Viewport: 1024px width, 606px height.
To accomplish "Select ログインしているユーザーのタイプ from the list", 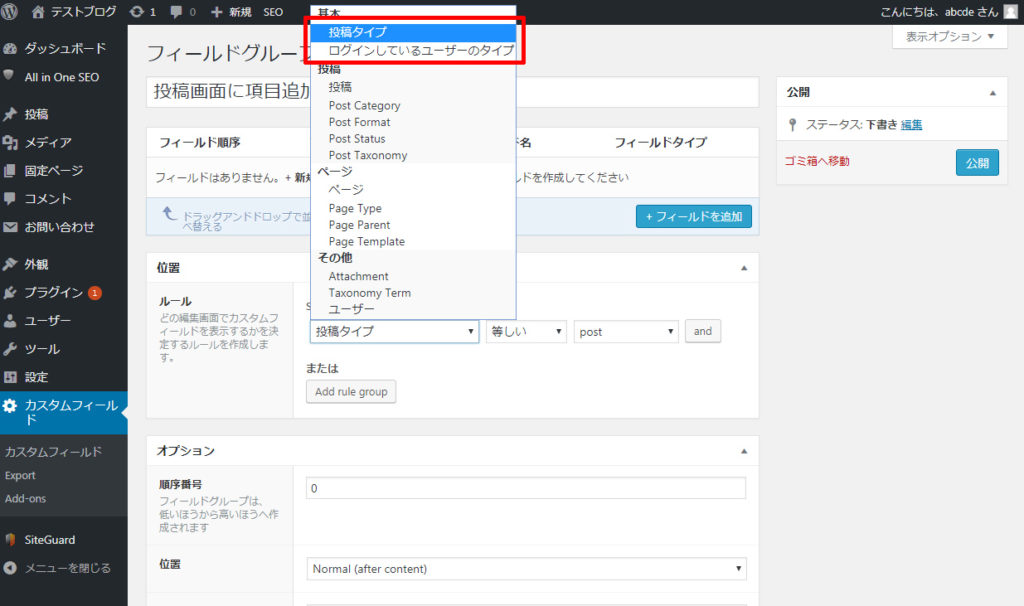I will [421, 49].
